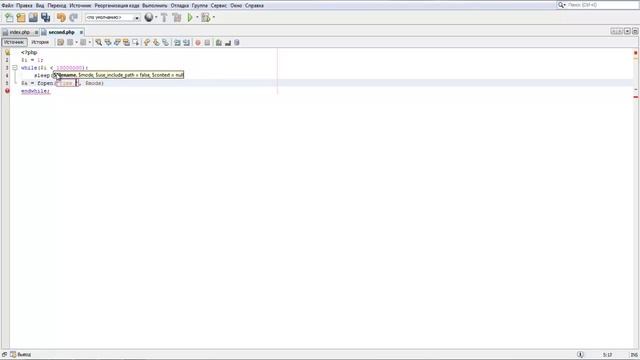
Task: Click the Previous Bookmark icon
Action: (147, 42)
